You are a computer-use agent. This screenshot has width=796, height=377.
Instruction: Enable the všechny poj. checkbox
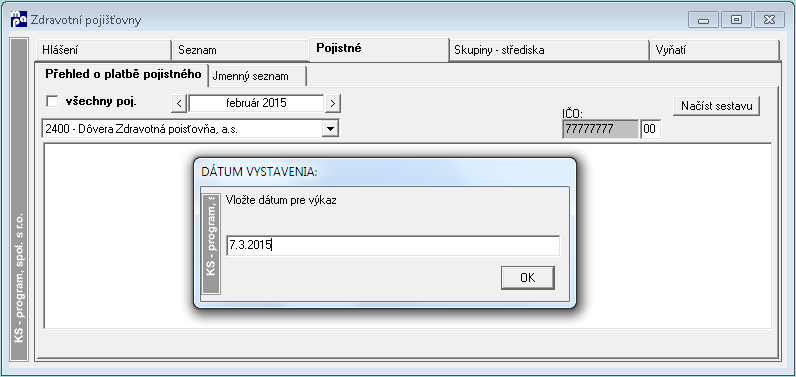pos(52,102)
